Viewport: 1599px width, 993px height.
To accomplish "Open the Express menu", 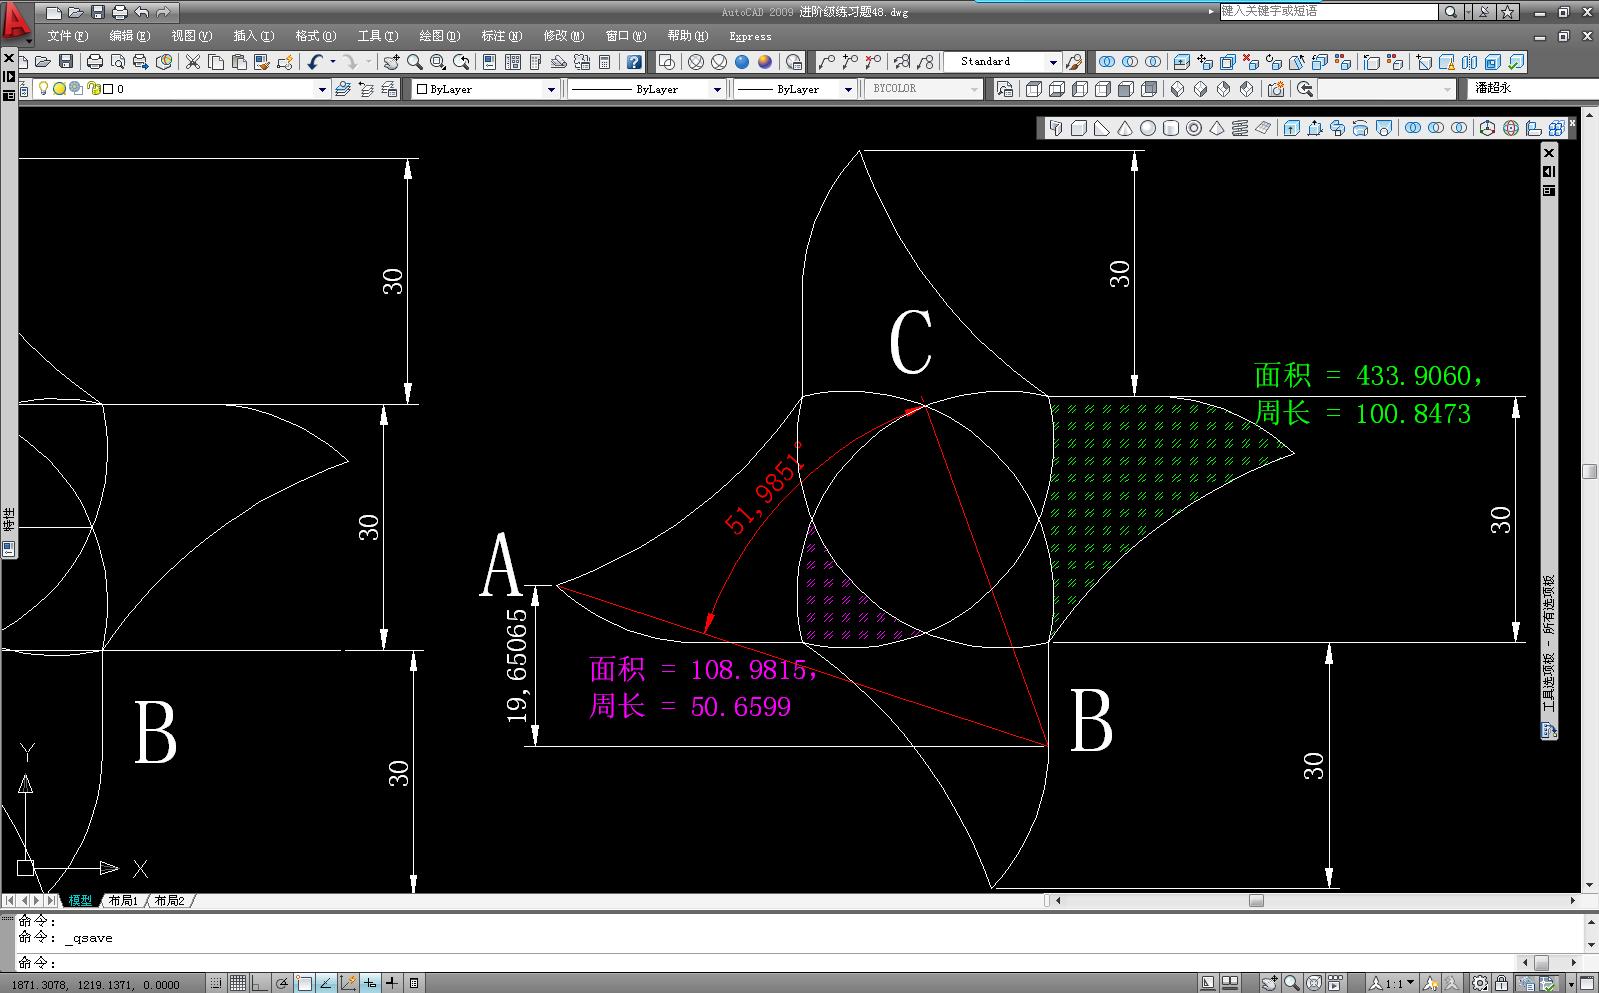I will click(750, 36).
